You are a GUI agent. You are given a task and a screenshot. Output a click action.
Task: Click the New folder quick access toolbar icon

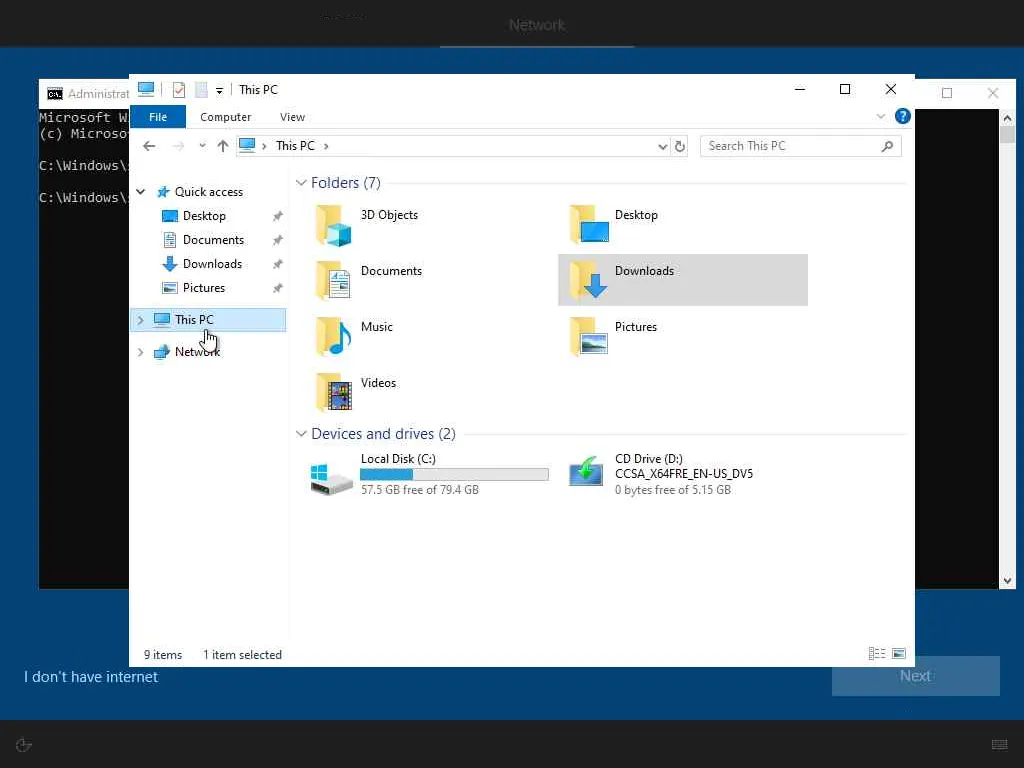point(201,90)
